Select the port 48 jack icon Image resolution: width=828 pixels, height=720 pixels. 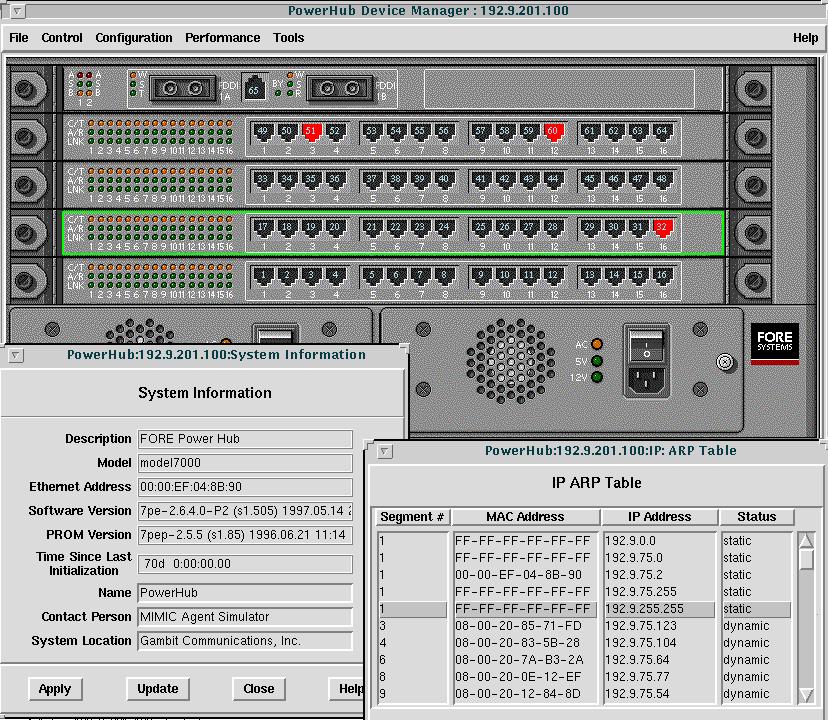click(662, 180)
